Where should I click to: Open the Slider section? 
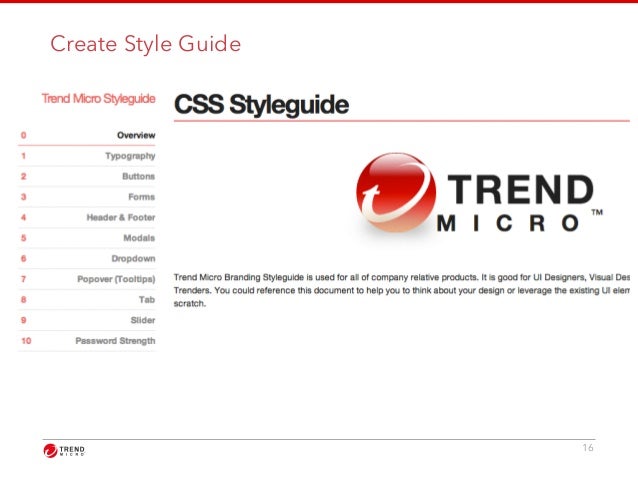(x=87, y=320)
